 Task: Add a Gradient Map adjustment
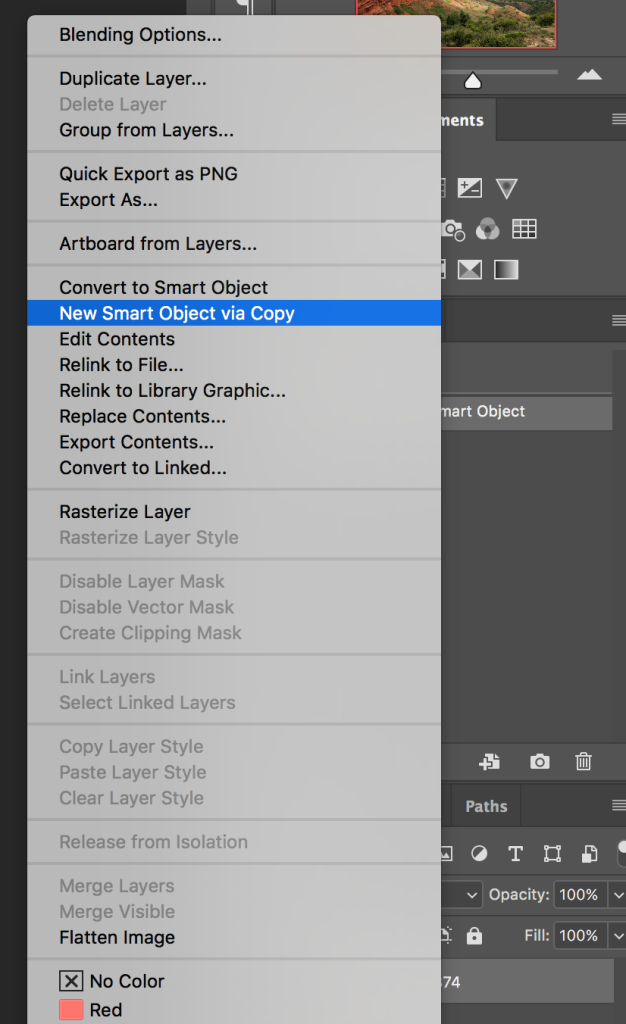click(507, 270)
